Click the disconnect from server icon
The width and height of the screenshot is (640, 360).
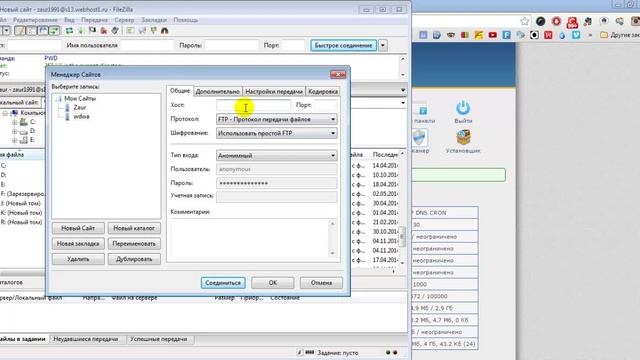(x=104, y=31)
